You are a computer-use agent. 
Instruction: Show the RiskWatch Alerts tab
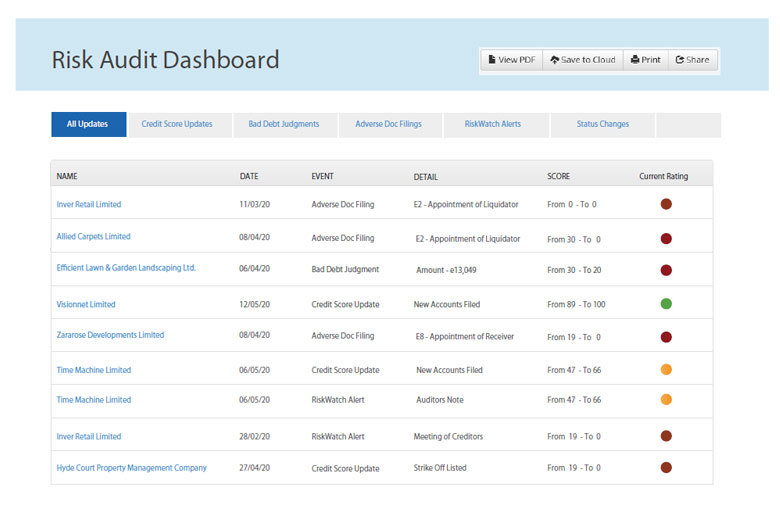[x=496, y=124]
